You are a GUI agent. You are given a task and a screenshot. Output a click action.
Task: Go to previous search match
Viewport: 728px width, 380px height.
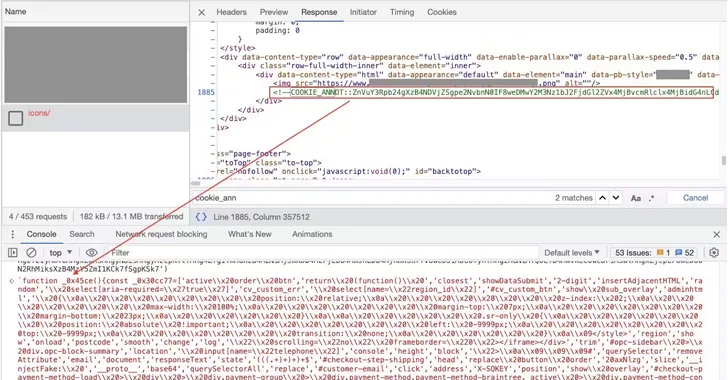coord(602,197)
